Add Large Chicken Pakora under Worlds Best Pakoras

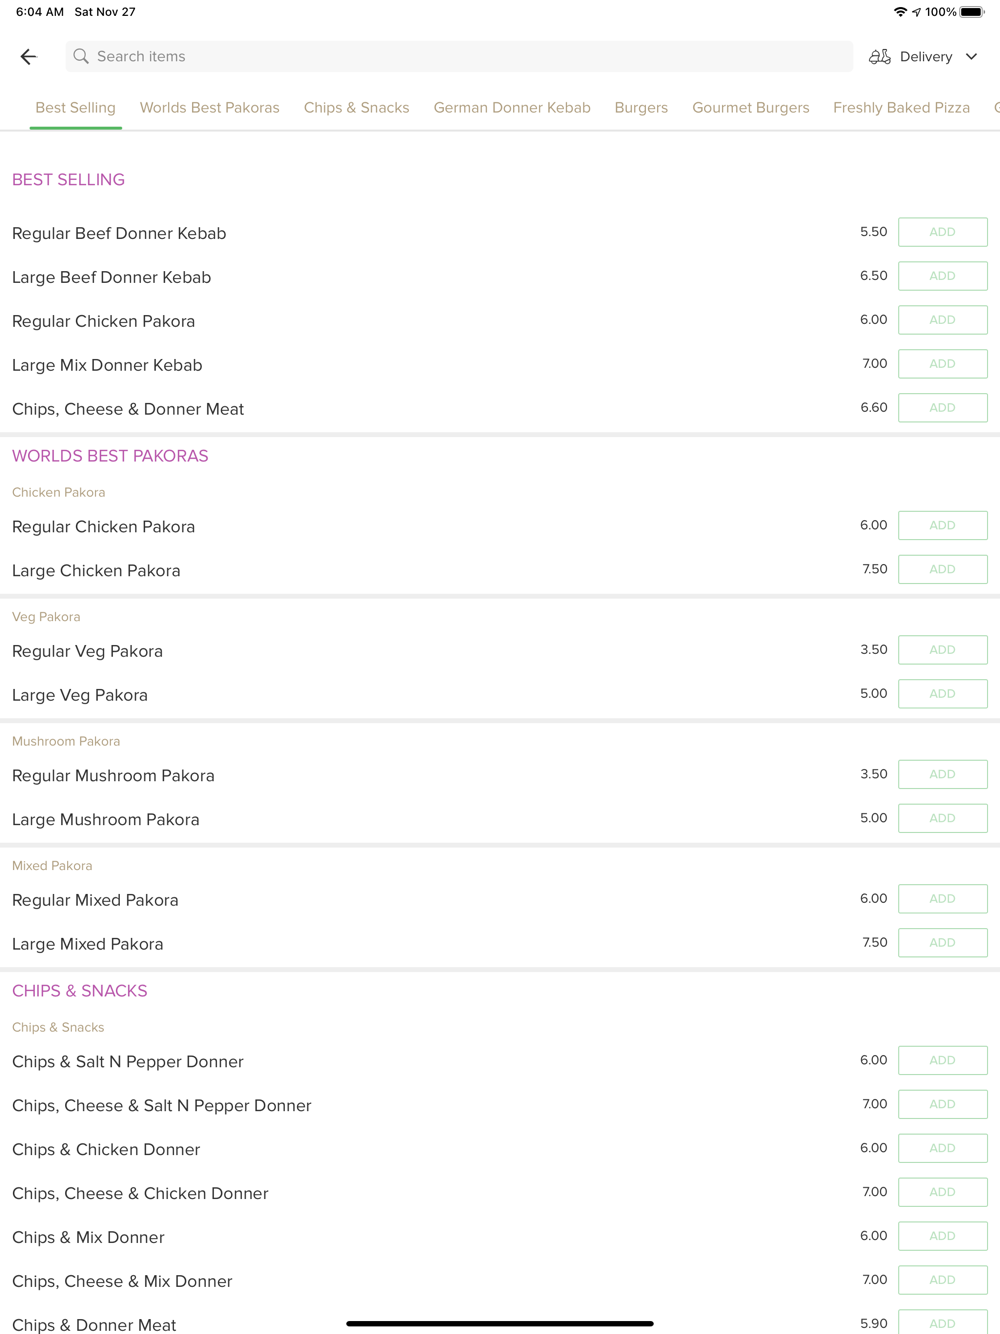click(943, 569)
